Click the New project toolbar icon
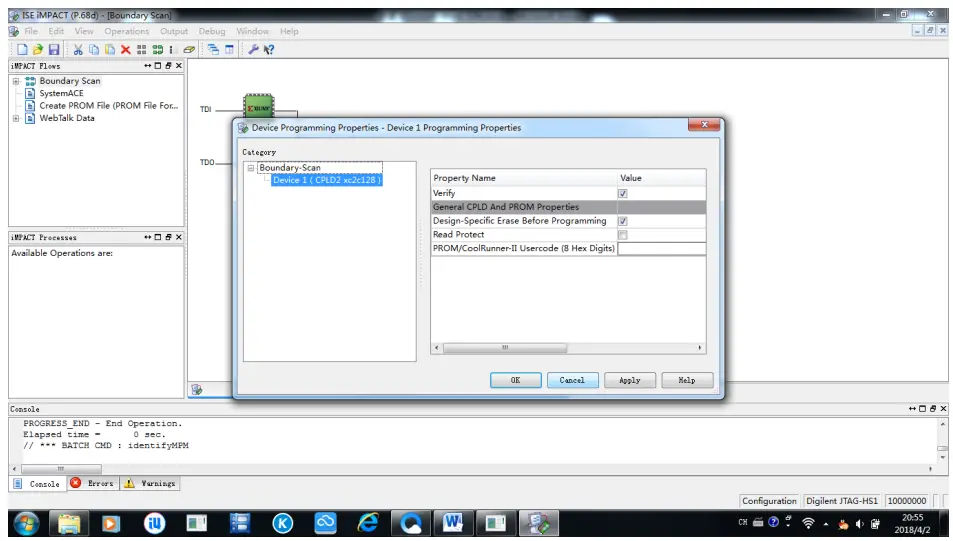Viewport: 953px width, 541px height. (22, 49)
